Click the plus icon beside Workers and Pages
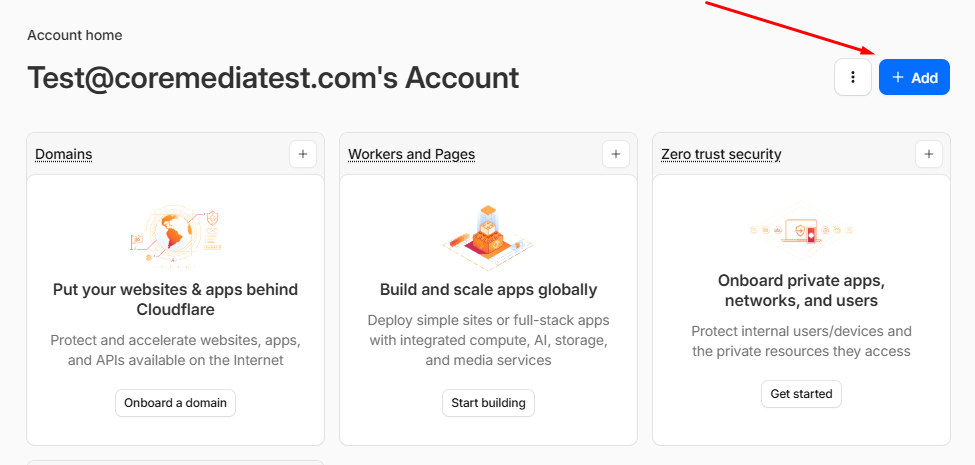This screenshot has width=975, height=465. click(x=616, y=154)
